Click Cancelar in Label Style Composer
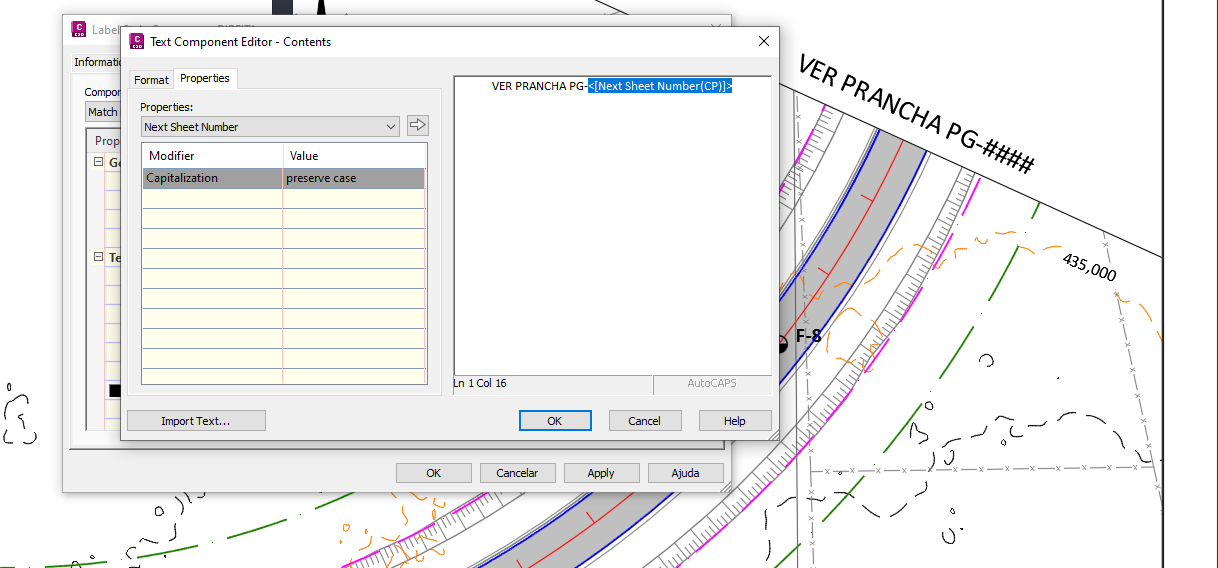The height and width of the screenshot is (568, 1218). [x=517, y=473]
